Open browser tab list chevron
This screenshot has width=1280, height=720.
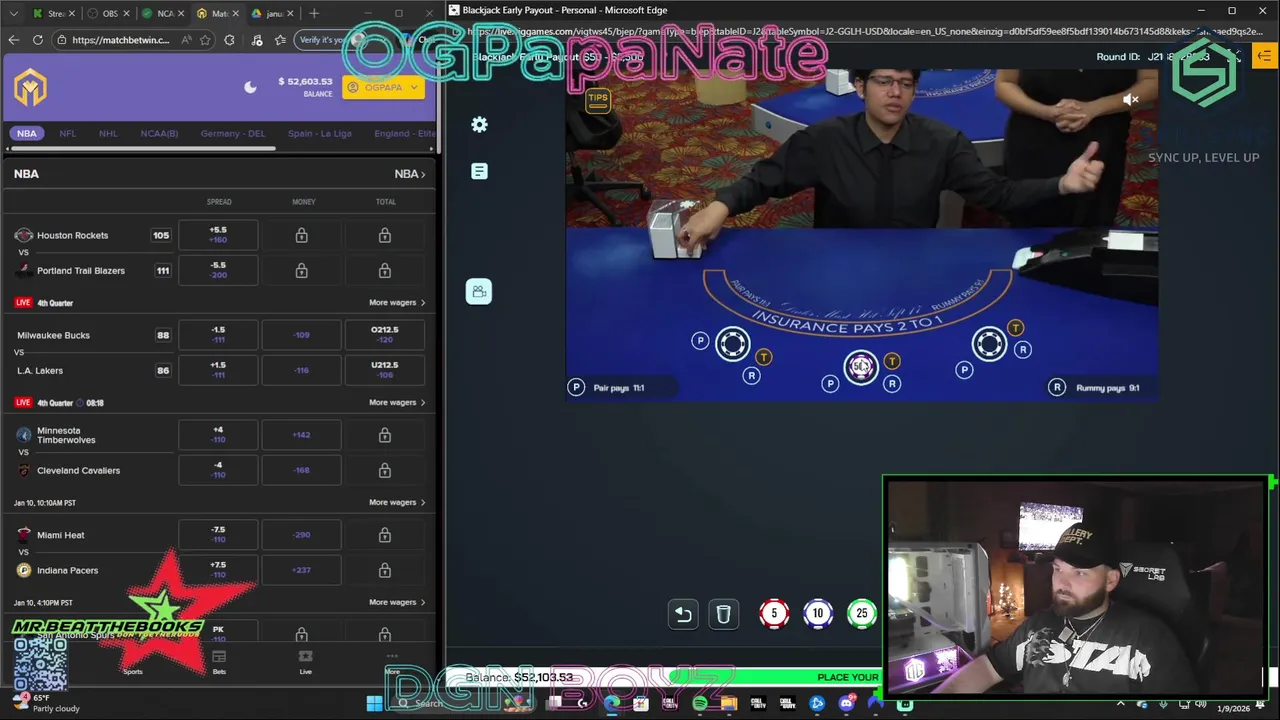pyautogui.click(x=14, y=13)
